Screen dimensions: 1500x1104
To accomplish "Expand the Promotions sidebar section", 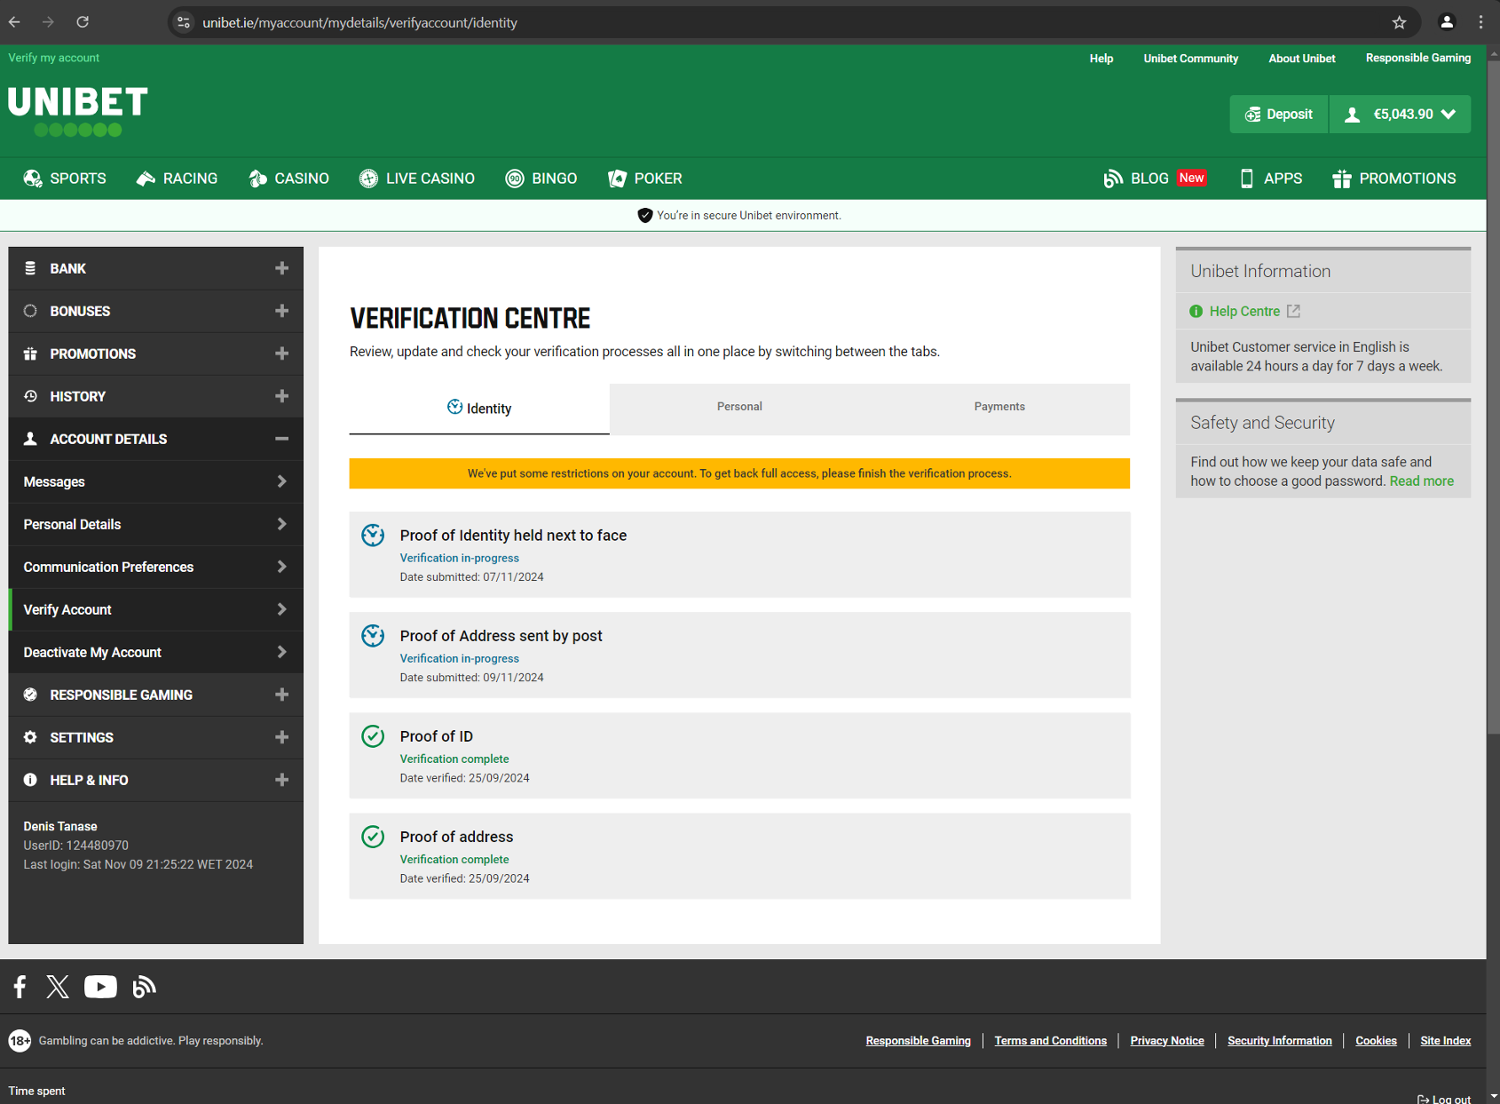I will point(156,354).
